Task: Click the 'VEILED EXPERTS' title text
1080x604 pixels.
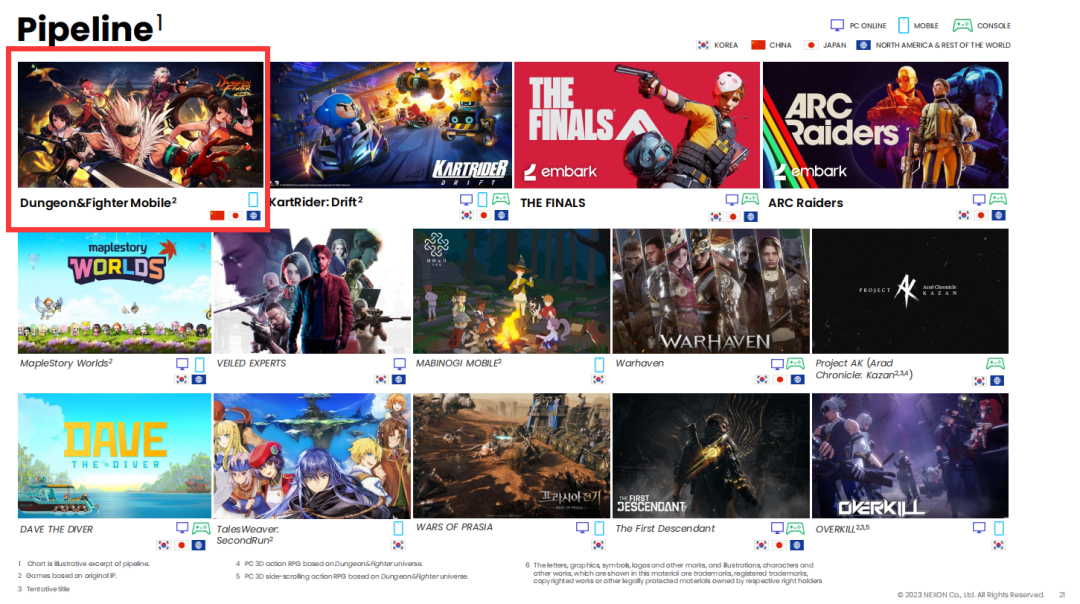Action: point(251,363)
